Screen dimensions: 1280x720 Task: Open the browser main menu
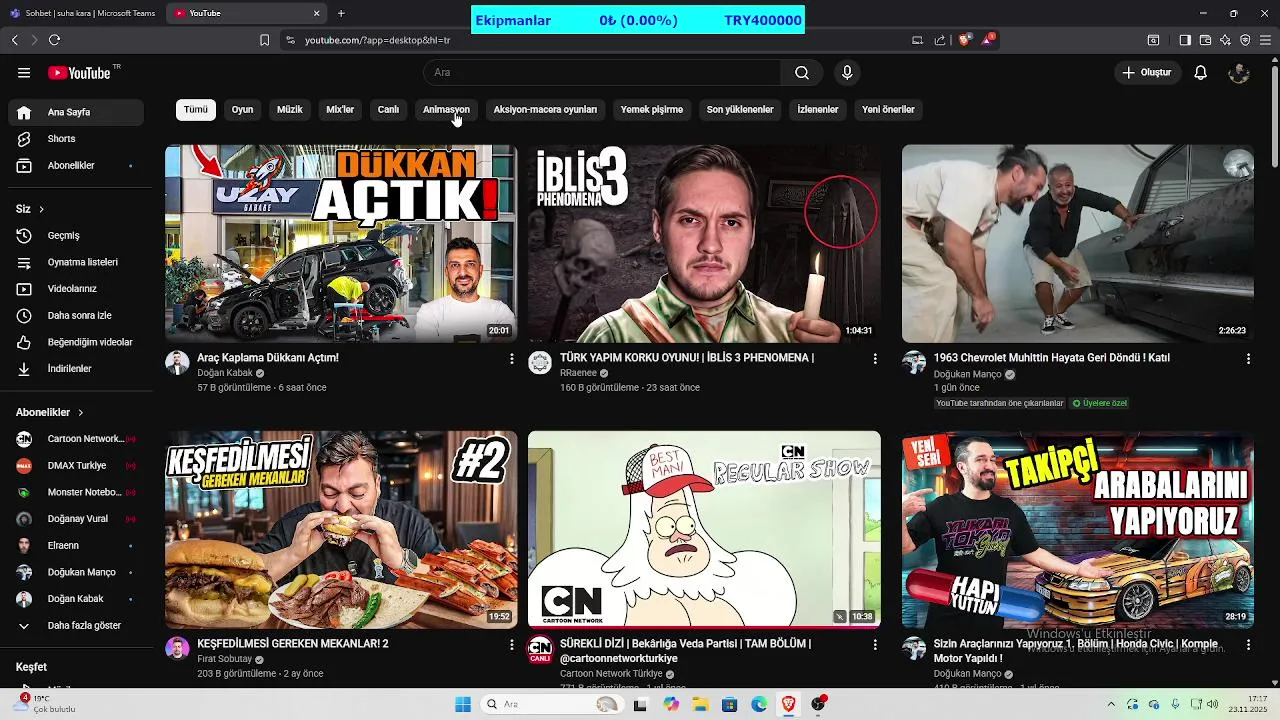coord(1266,40)
